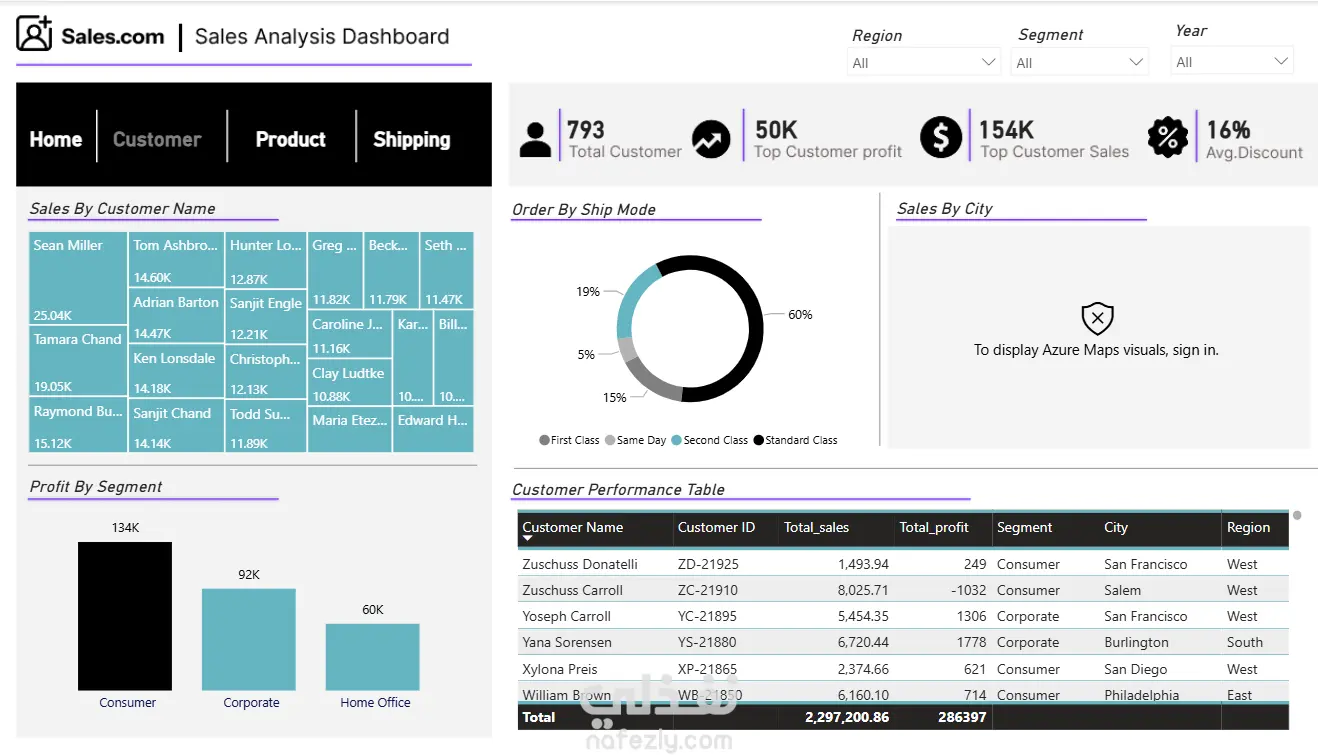Go to the Home page tab
This screenshot has width=1318, height=755.
click(56, 139)
